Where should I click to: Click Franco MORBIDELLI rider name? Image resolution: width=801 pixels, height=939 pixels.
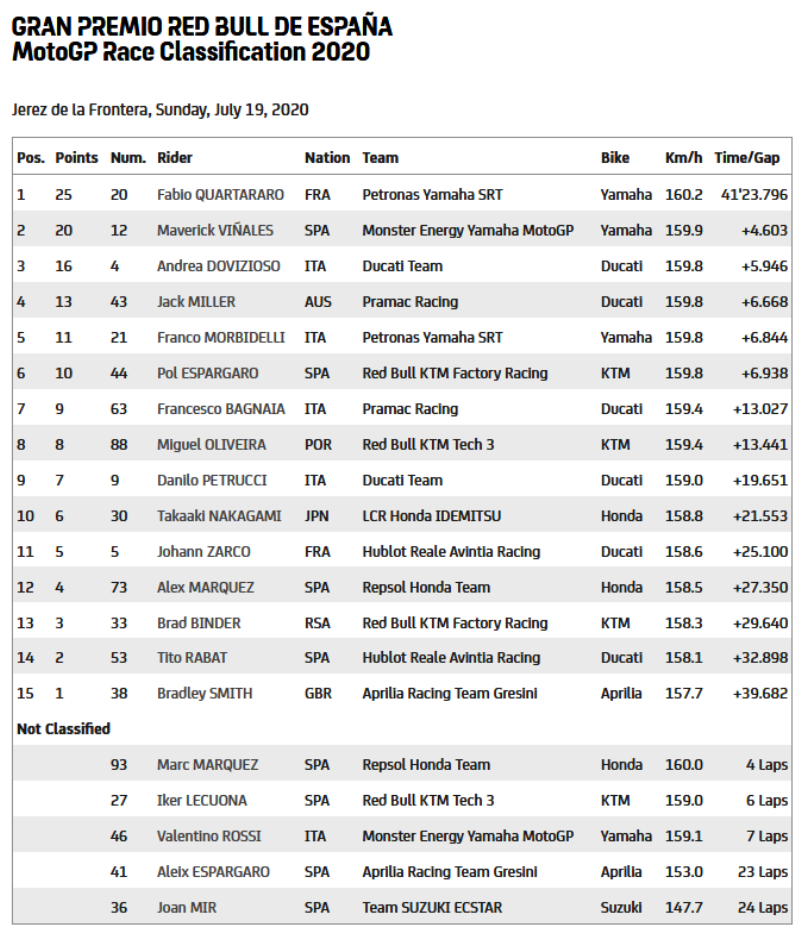(221, 338)
